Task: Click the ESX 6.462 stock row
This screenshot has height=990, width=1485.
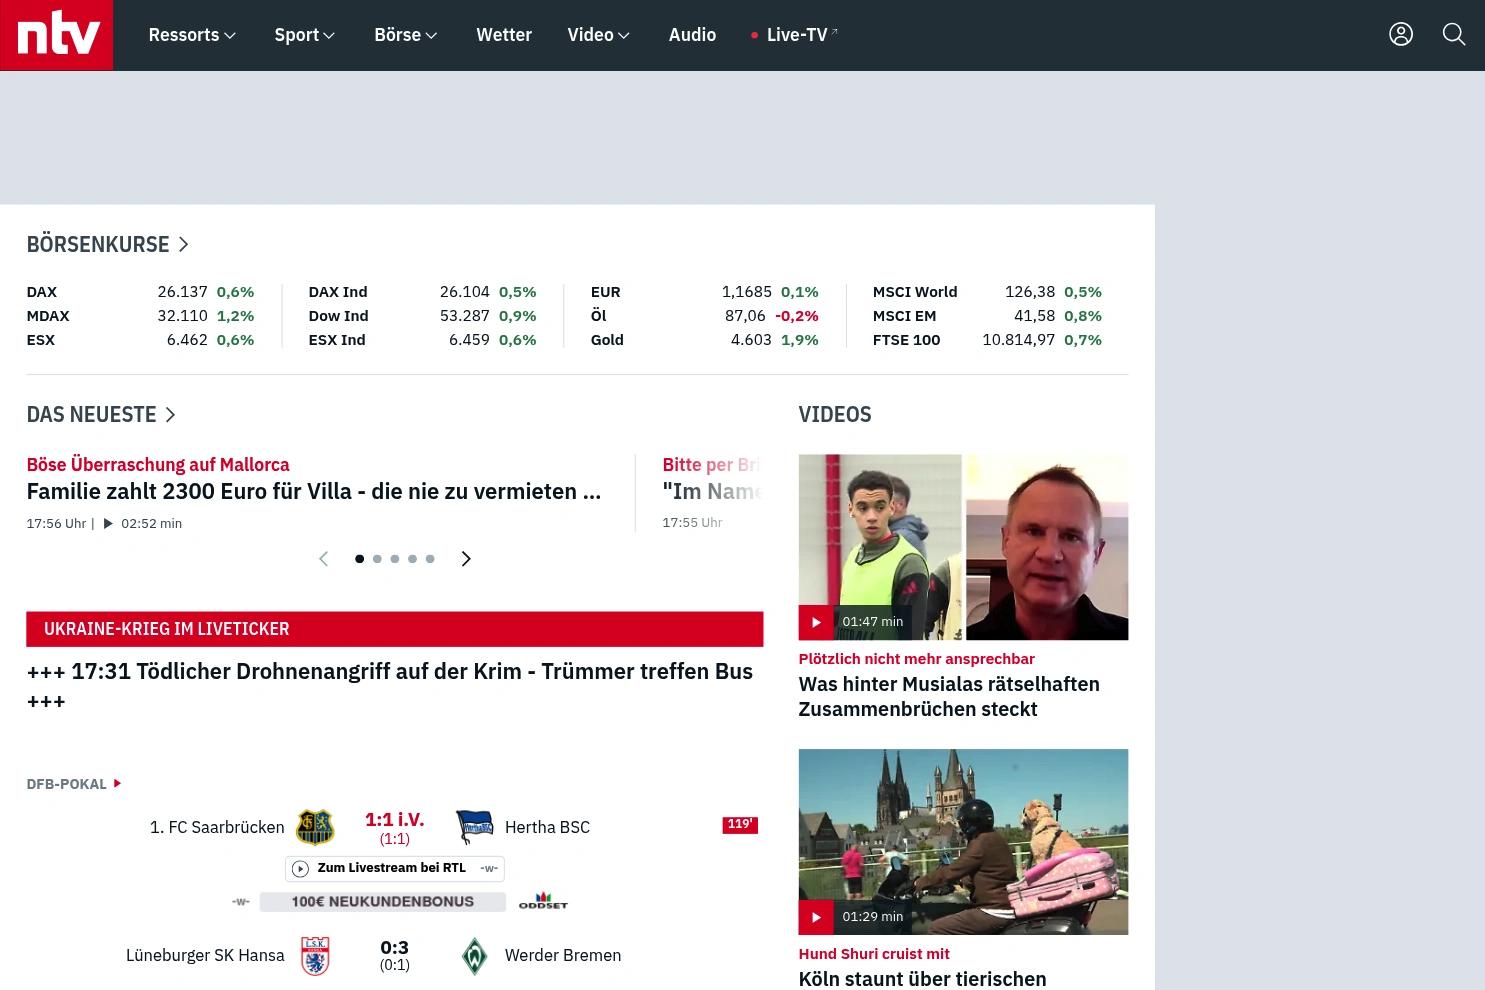Action: click(140, 340)
